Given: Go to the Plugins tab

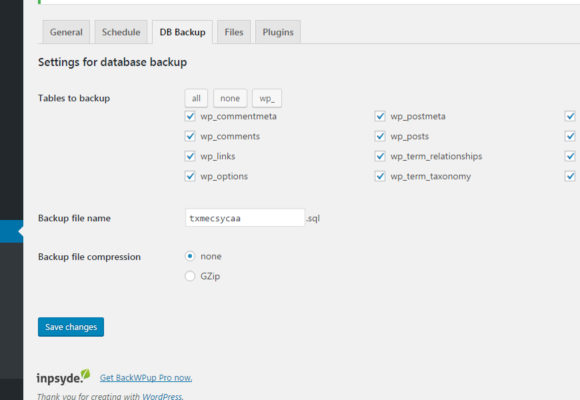Looking at the screenshot, I should tap(278, 32).
